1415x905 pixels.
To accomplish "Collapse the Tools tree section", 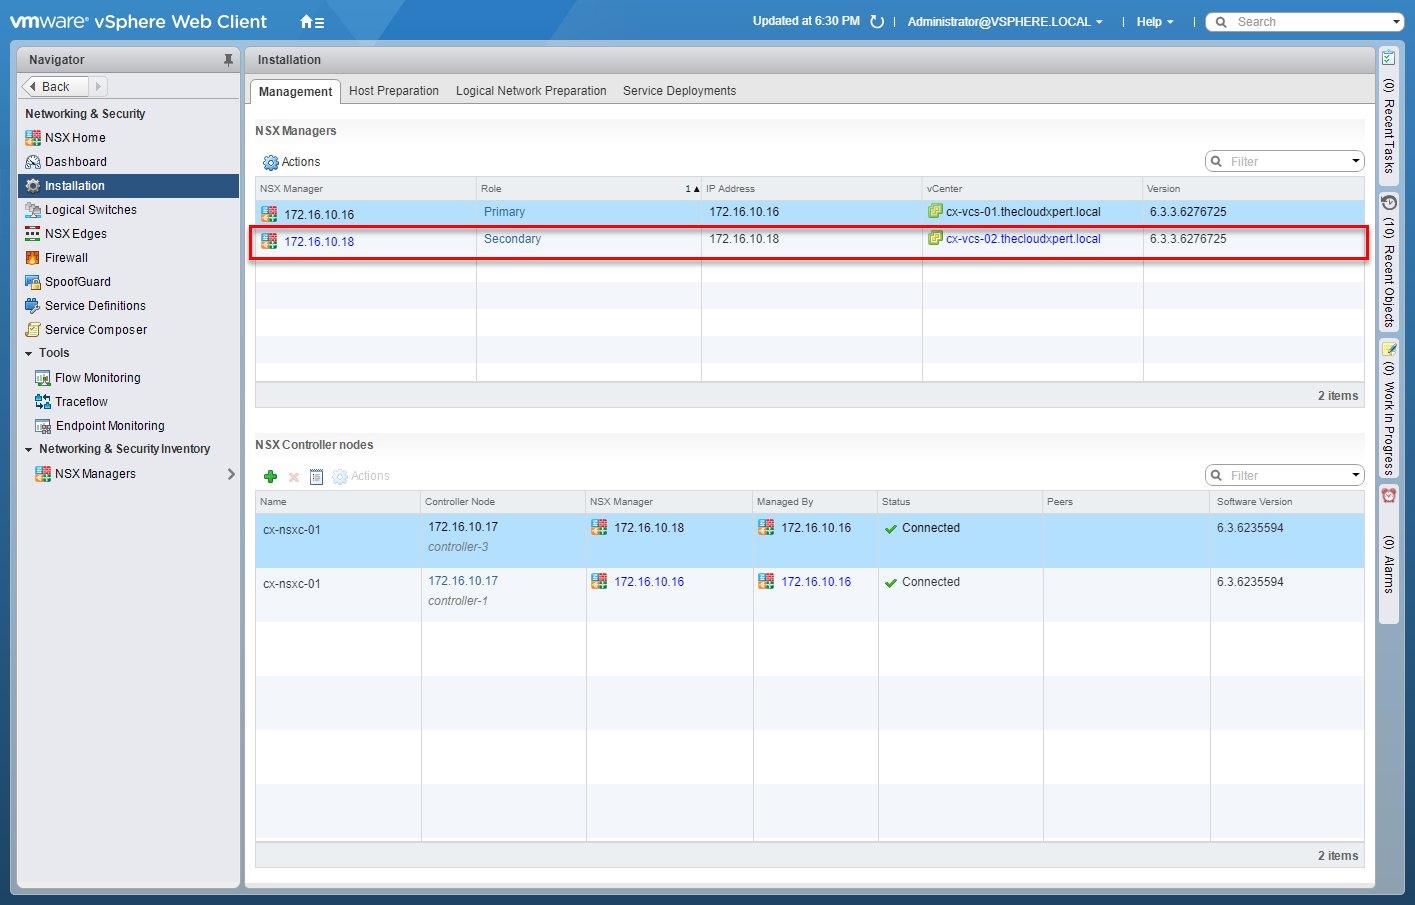I will click(29, 354).
